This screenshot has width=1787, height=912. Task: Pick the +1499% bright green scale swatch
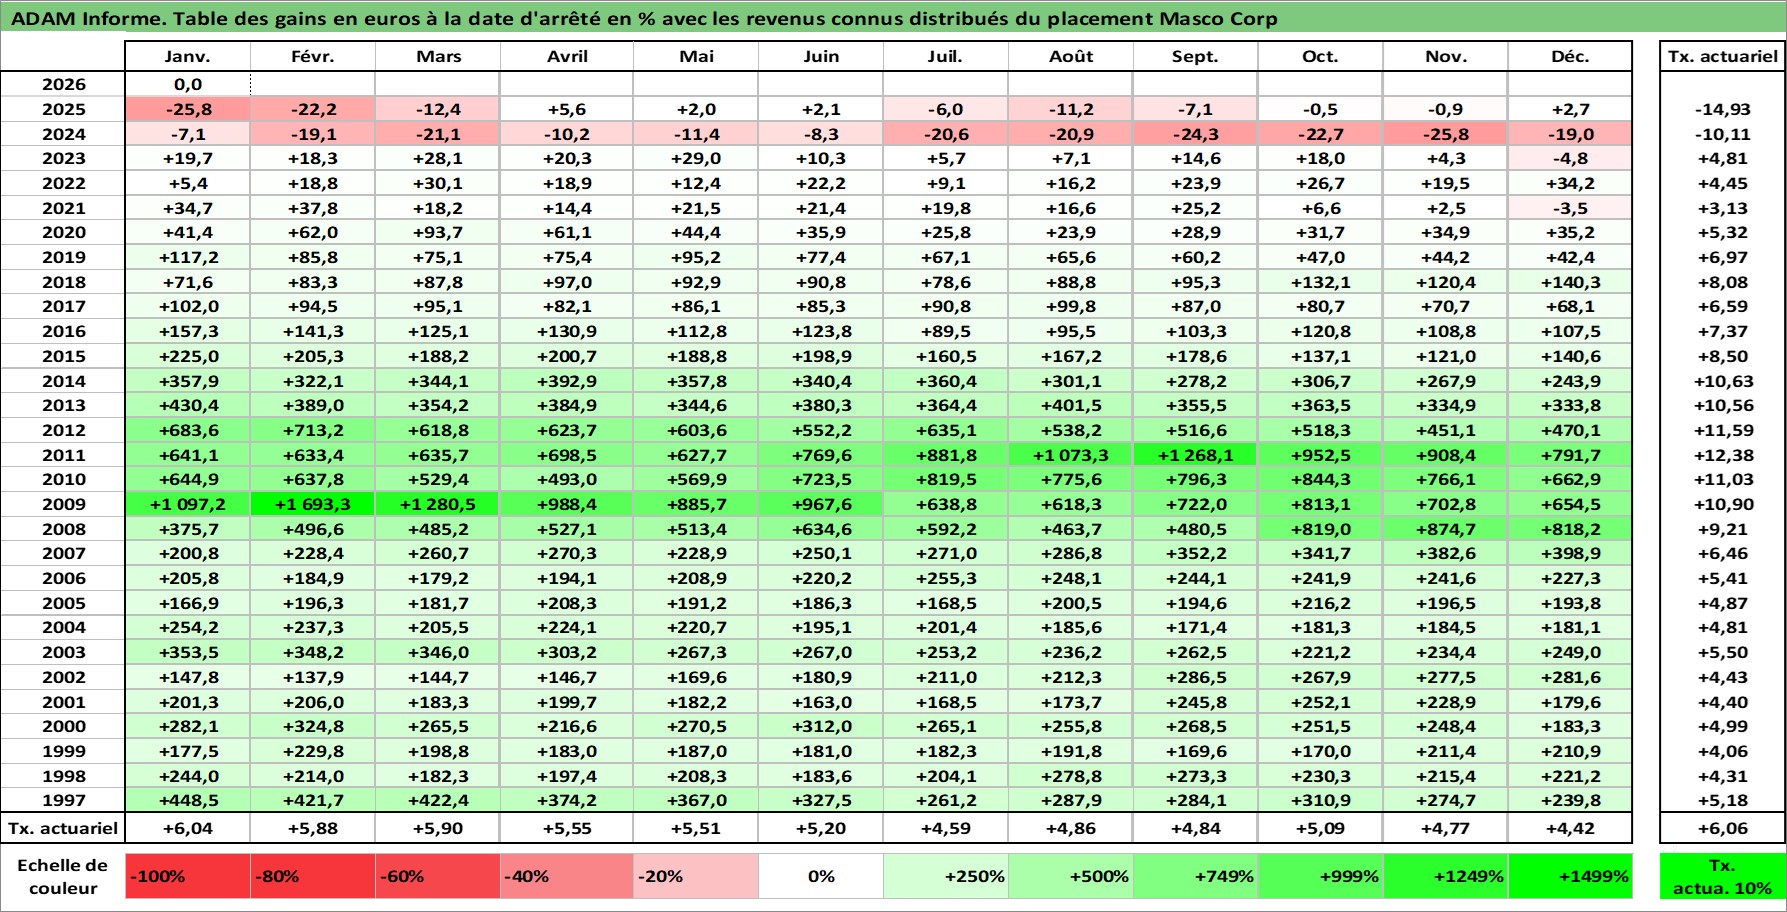click(1570, 876)
